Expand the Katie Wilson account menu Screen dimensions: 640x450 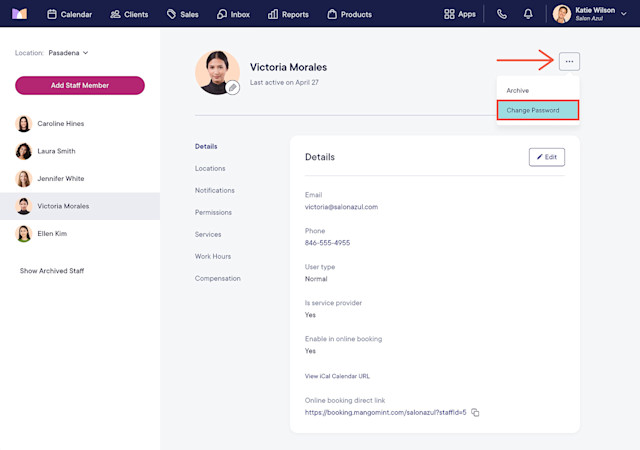coord(589,14)
